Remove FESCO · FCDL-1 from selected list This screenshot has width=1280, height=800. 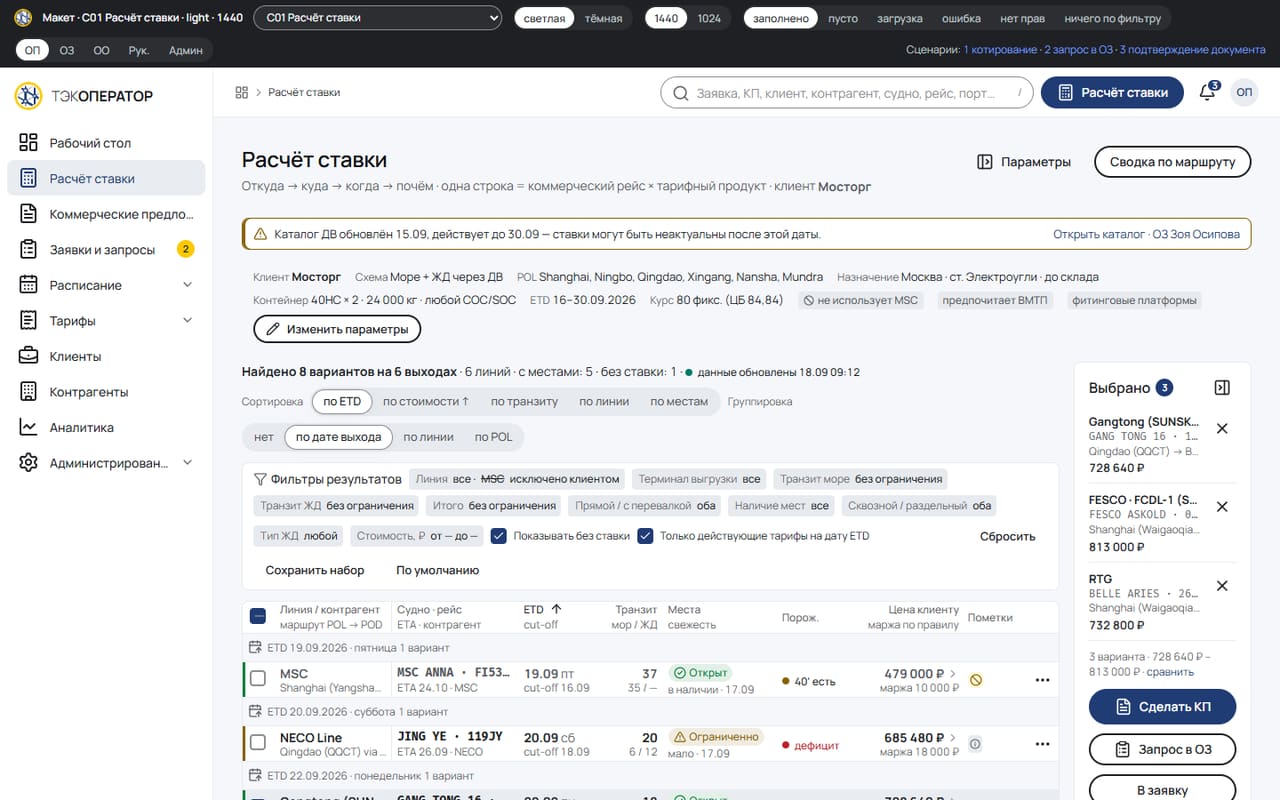coord(1221,507)
